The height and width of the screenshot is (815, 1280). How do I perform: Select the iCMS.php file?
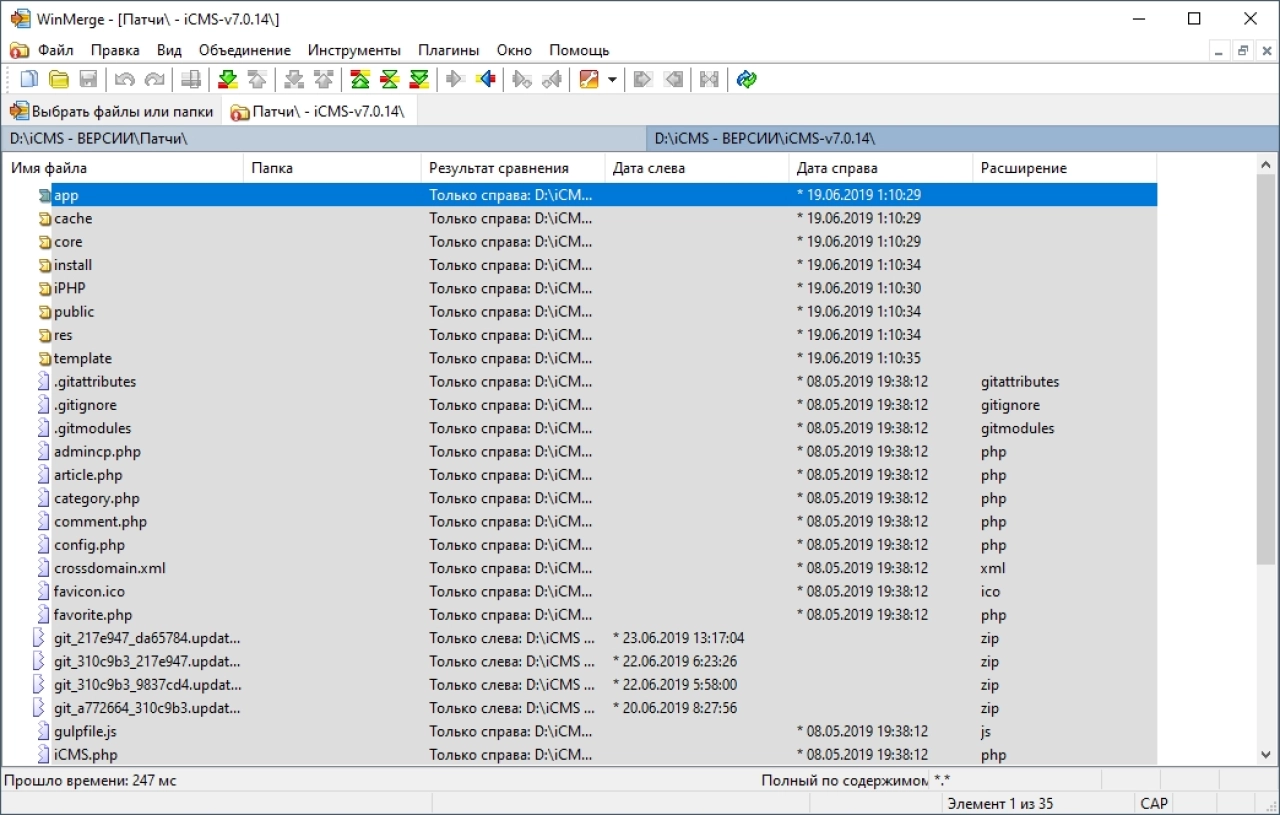tap(580, 755)
